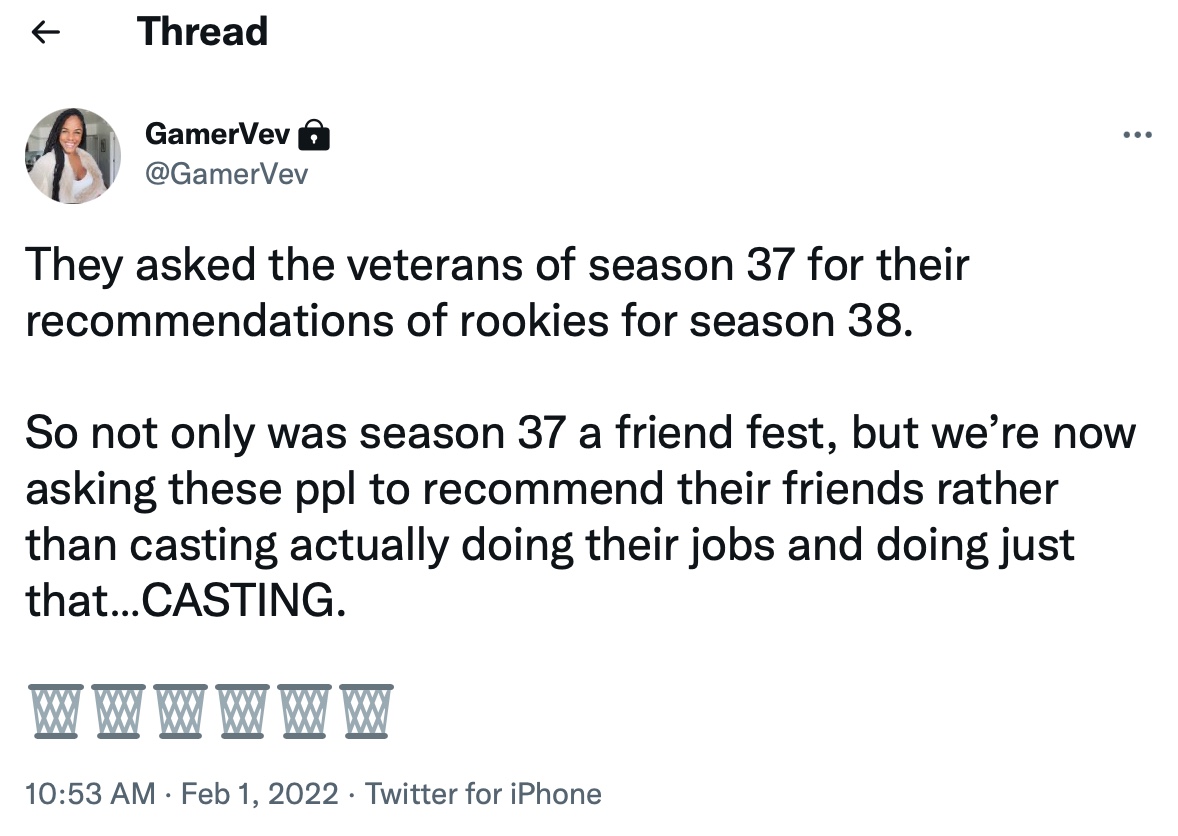Open GamerVev's profile photo

pyautogui.click(x=73, y=156)
